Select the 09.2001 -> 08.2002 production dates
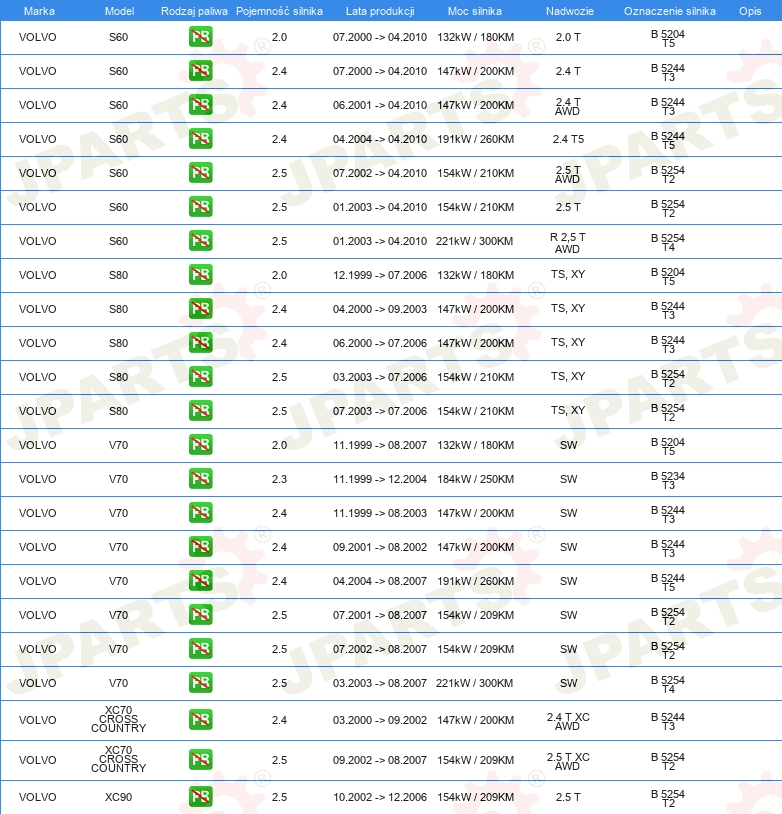 (380, 547)
